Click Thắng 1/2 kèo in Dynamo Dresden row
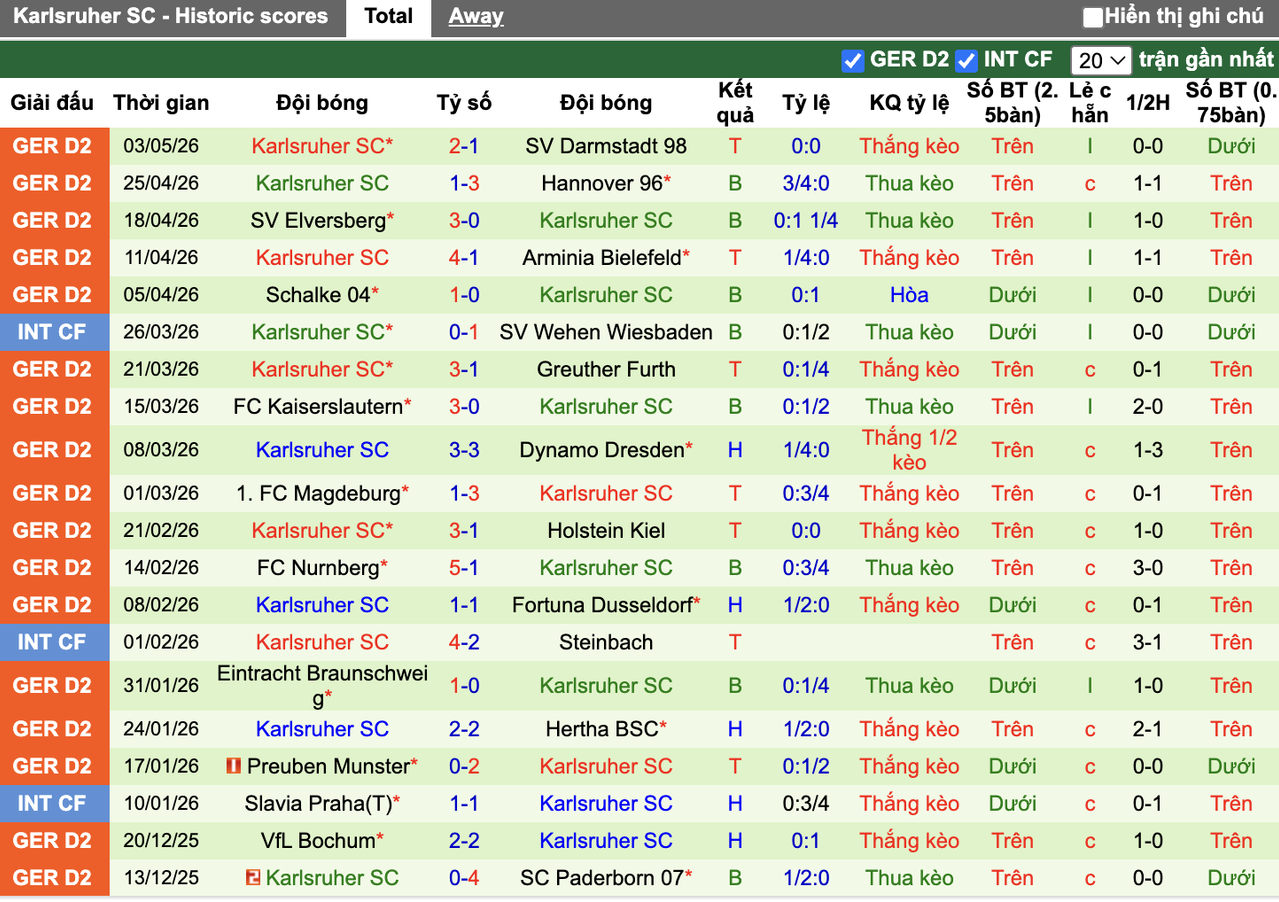 tap(909, 450)
